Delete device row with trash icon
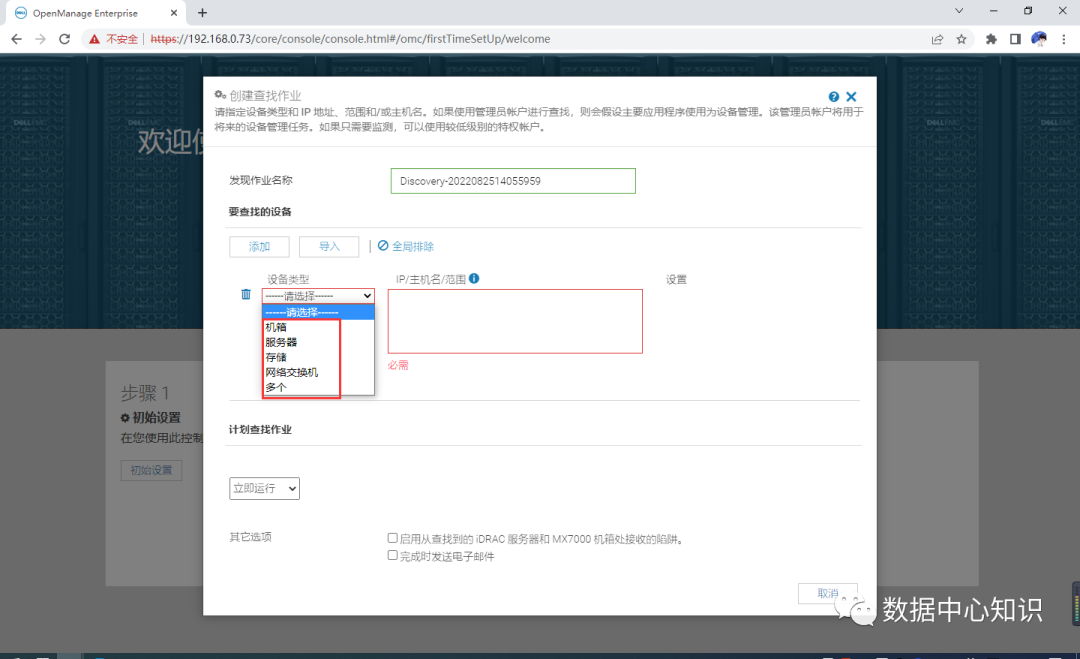This screenshot has width=1080, height=659. coord(246,295)
